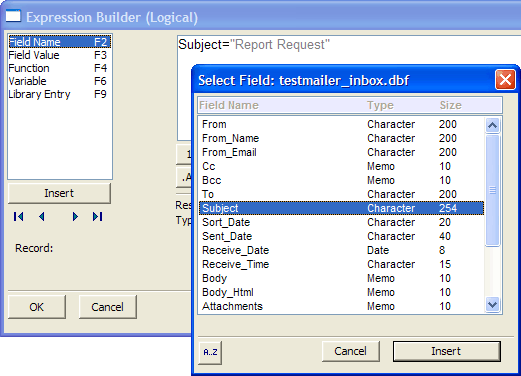
Task: Select the From_Name field row
Action: tap(342, 138)
